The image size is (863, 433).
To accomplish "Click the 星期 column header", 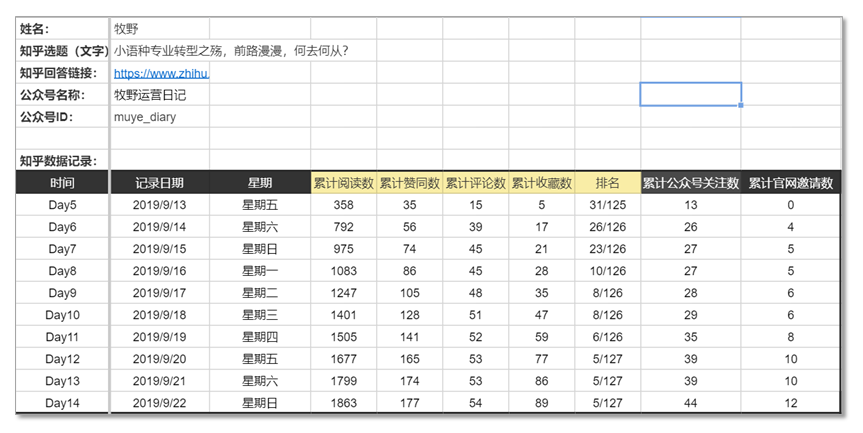I will pyautogui.click(x=260, y=183).
